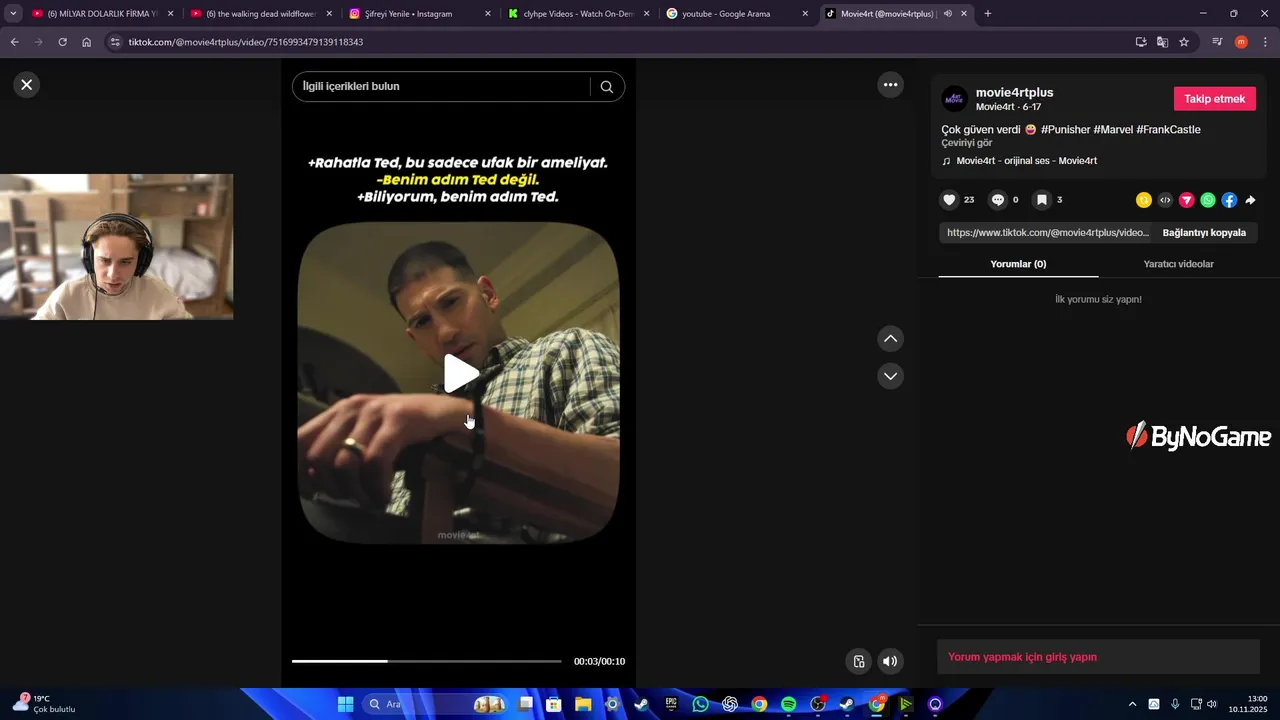Share the video to WhatsApp
Viewport: 1280px width, 720px height.
click(x=1208, y=200)
